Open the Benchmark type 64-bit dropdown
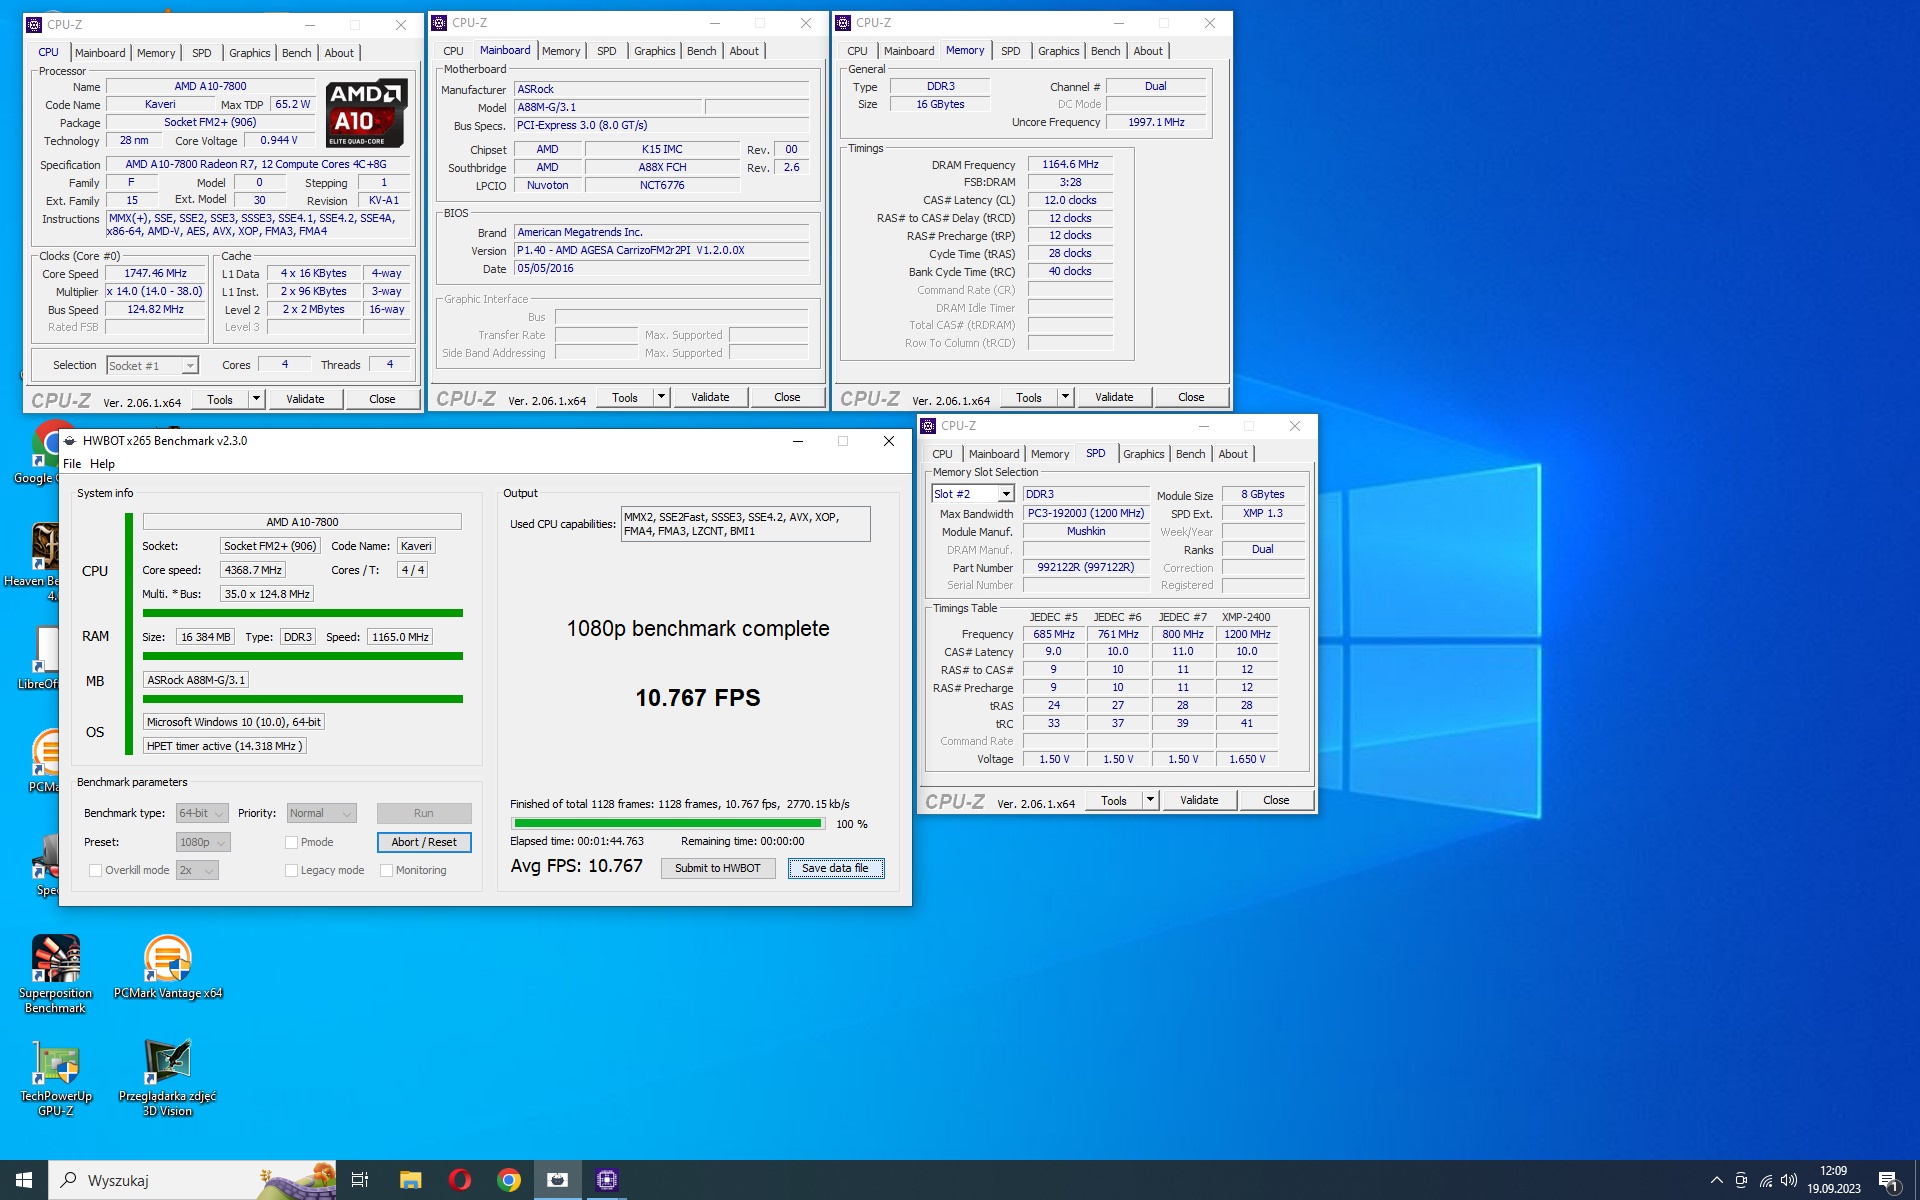 [203, 813]
